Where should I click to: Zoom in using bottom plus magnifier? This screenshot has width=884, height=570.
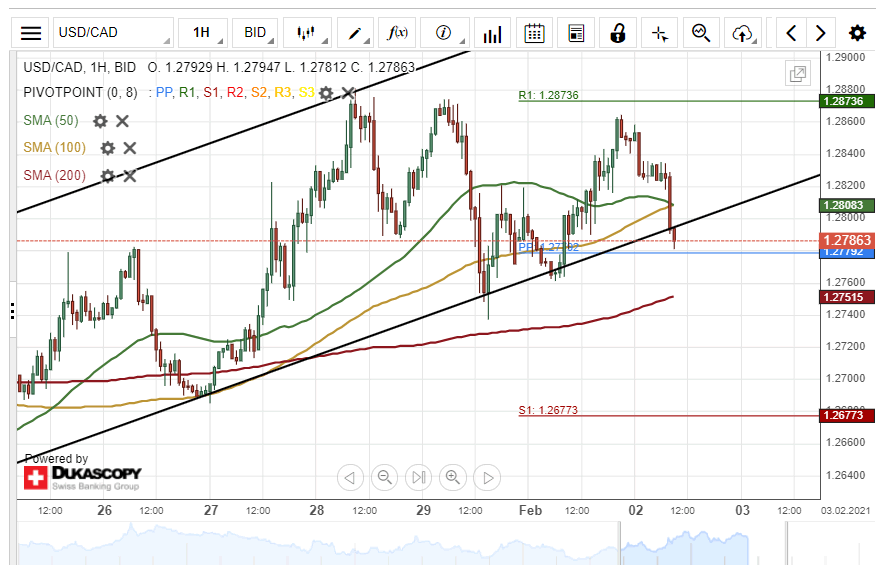453,478
